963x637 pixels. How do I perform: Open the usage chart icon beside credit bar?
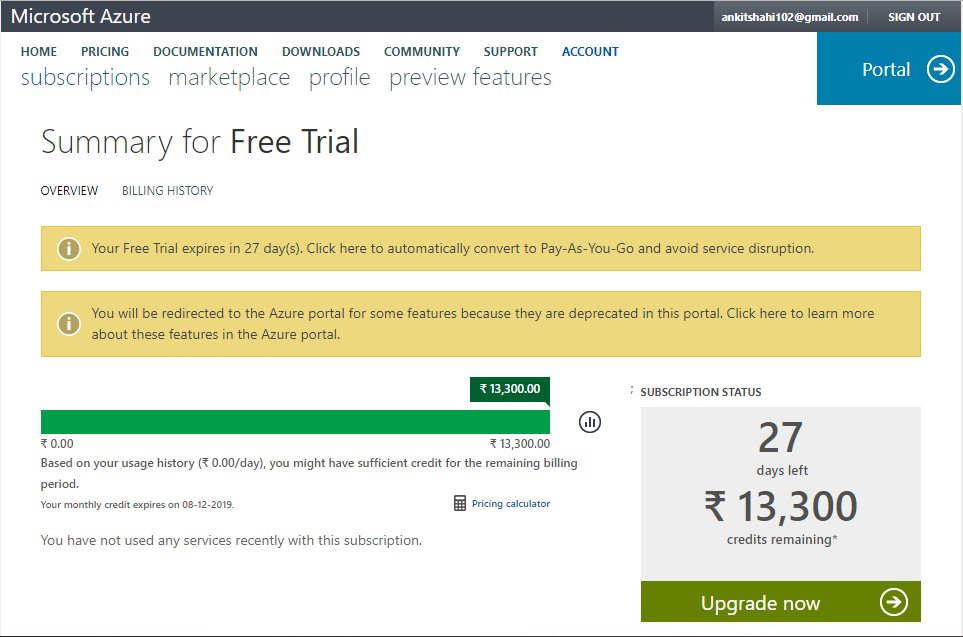tap(590, 422)
